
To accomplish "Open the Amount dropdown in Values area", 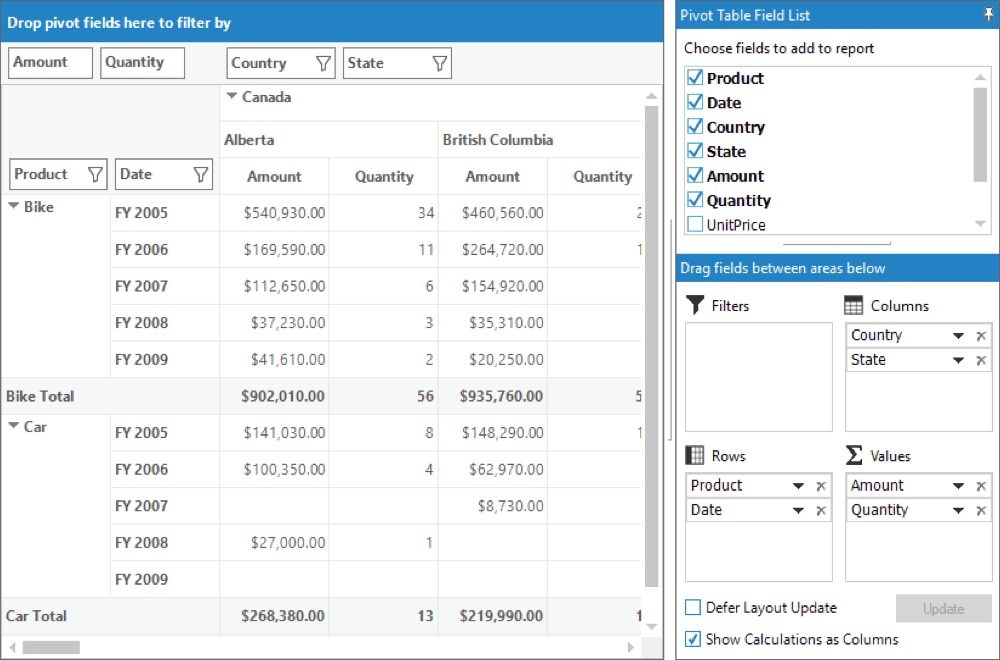I will (958, 486).
